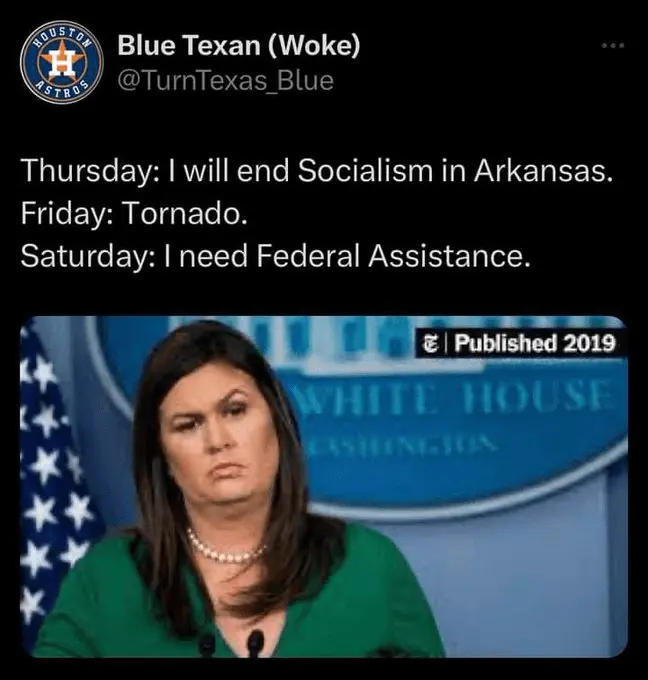The image size is (648, 680).
Task: Open the attached press briefing photo
Action: coord(324,487)
